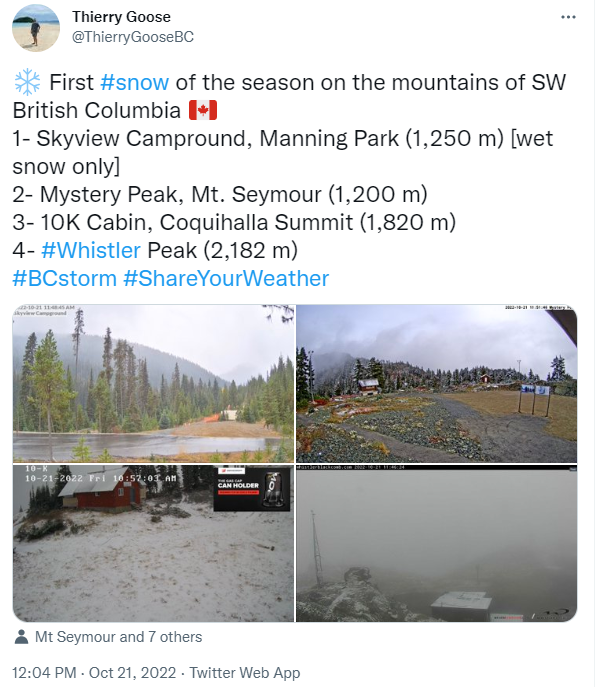Click the Can Holder ad overlay in the photo
The image size is (596, 687).
pyautogui.click(x=252, y=489)
